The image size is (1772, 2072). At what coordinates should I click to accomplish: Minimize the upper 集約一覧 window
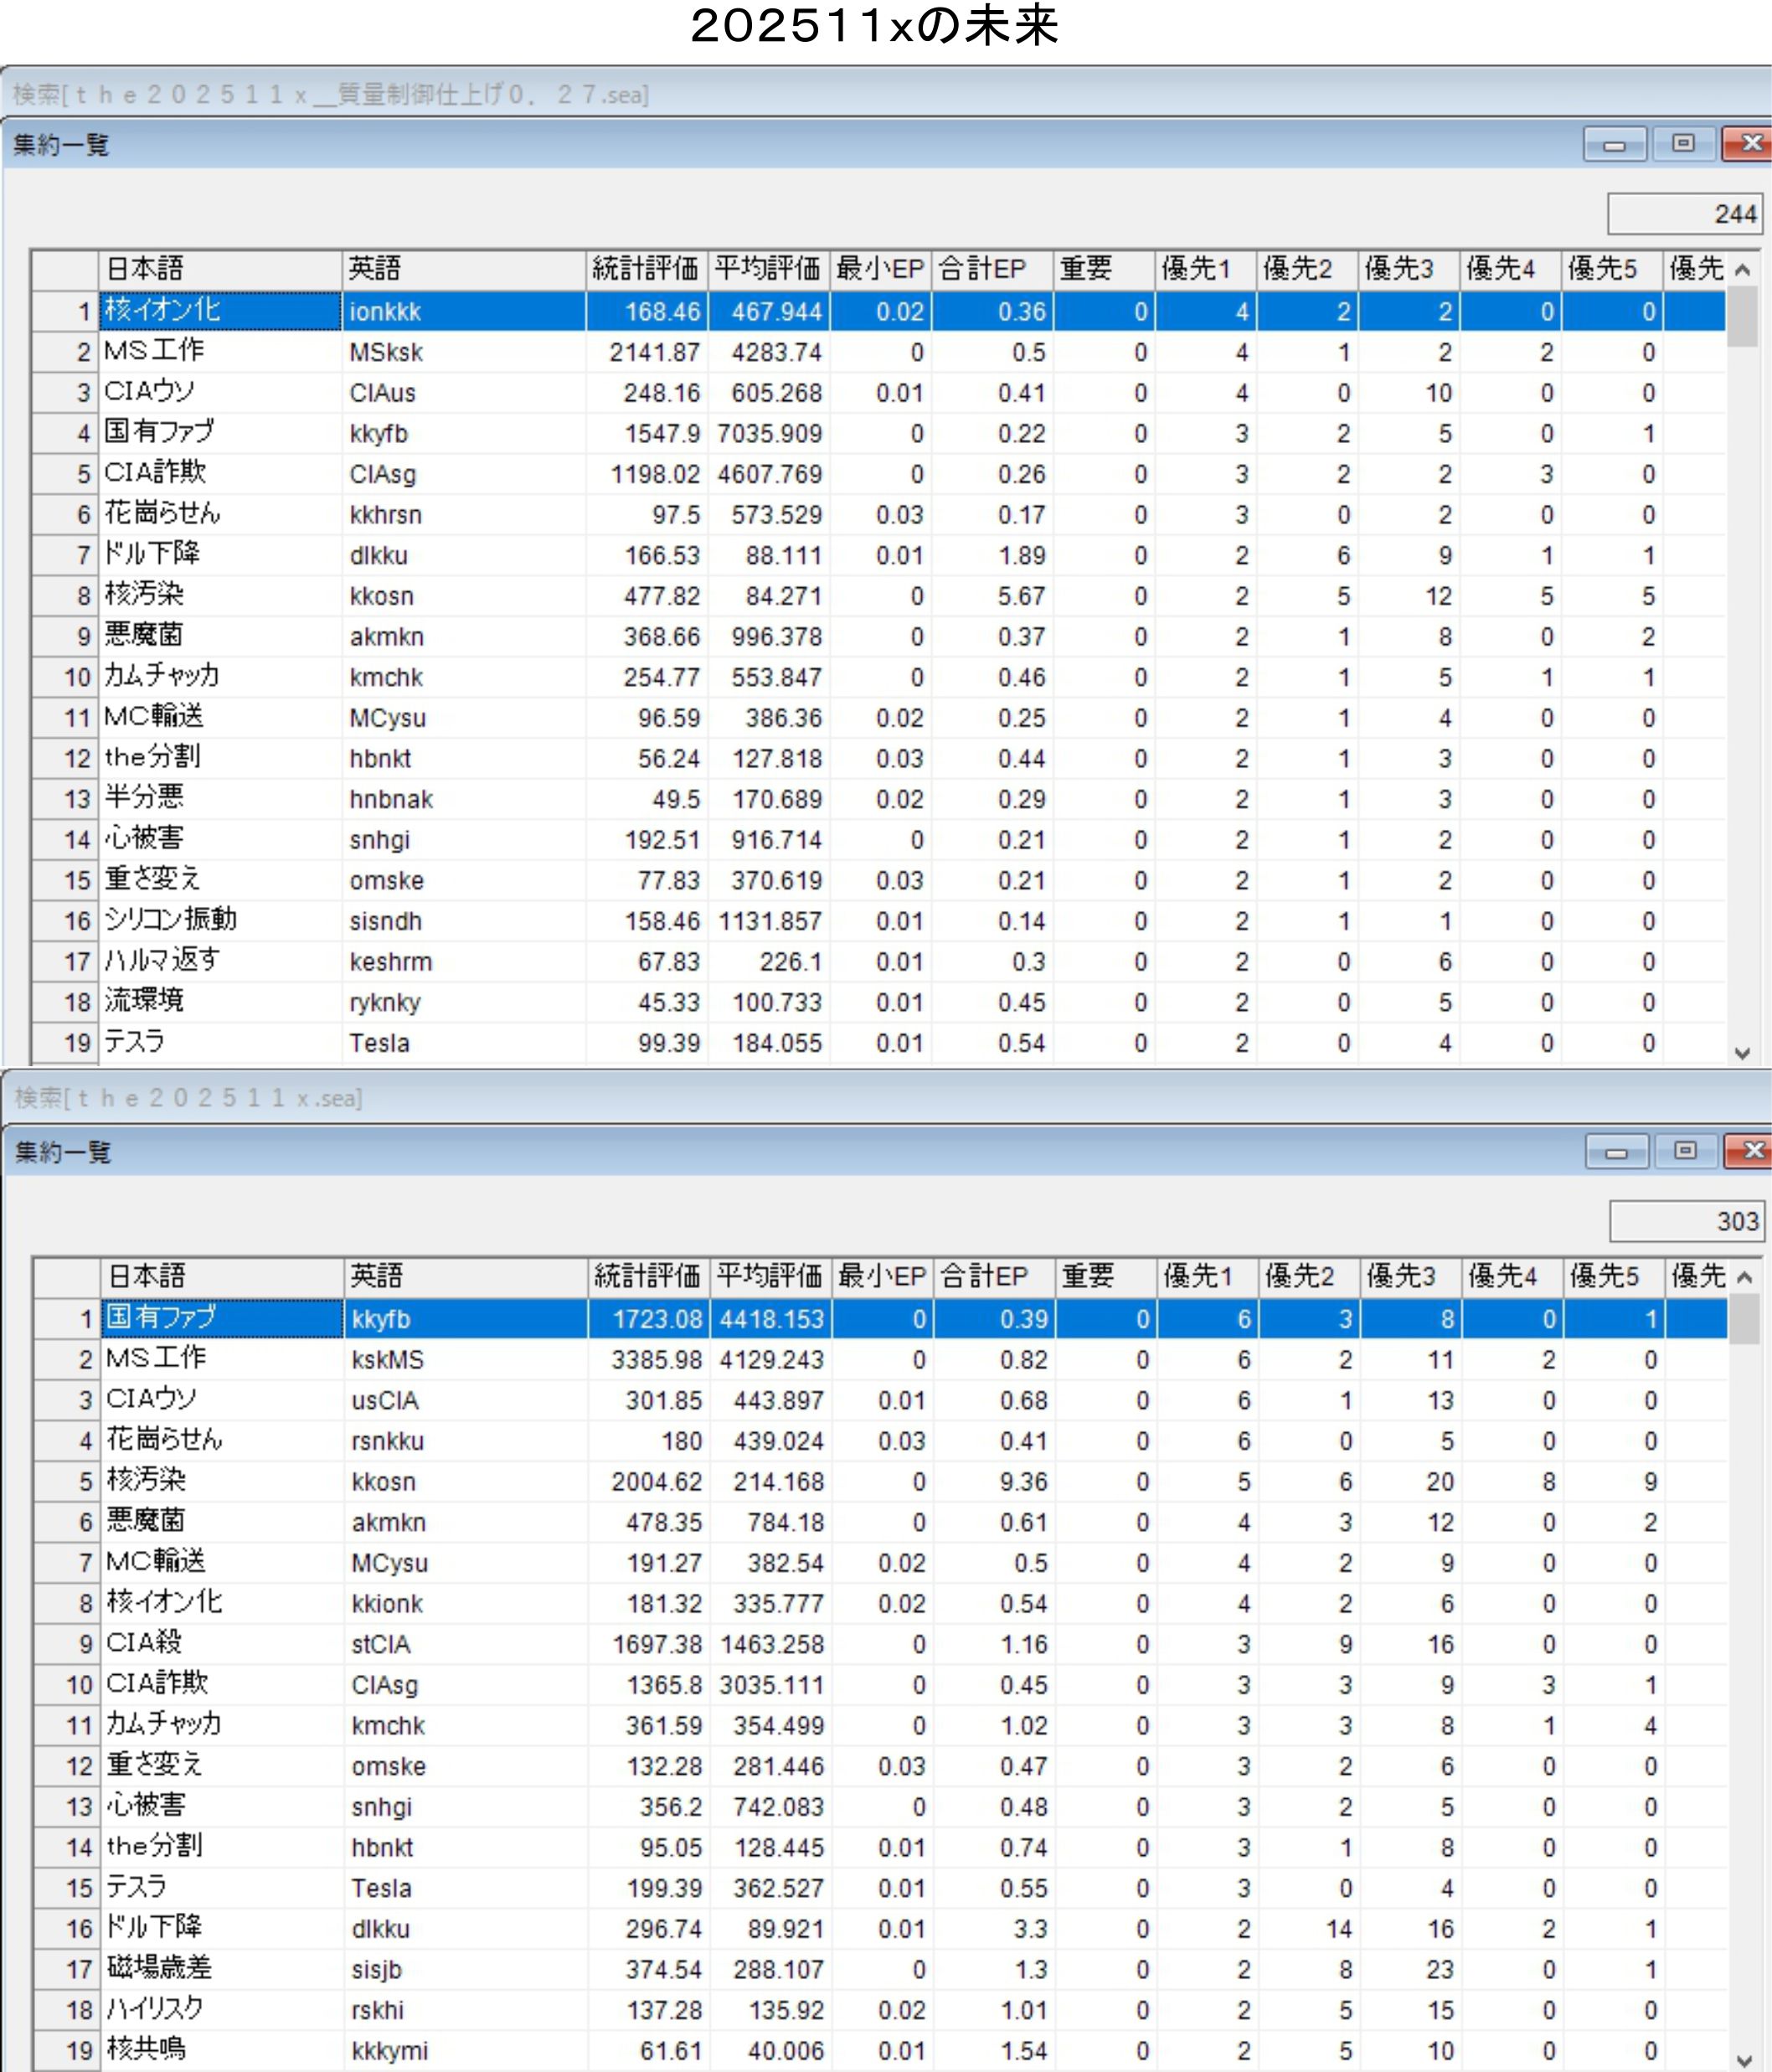(x=1614, y=144)
